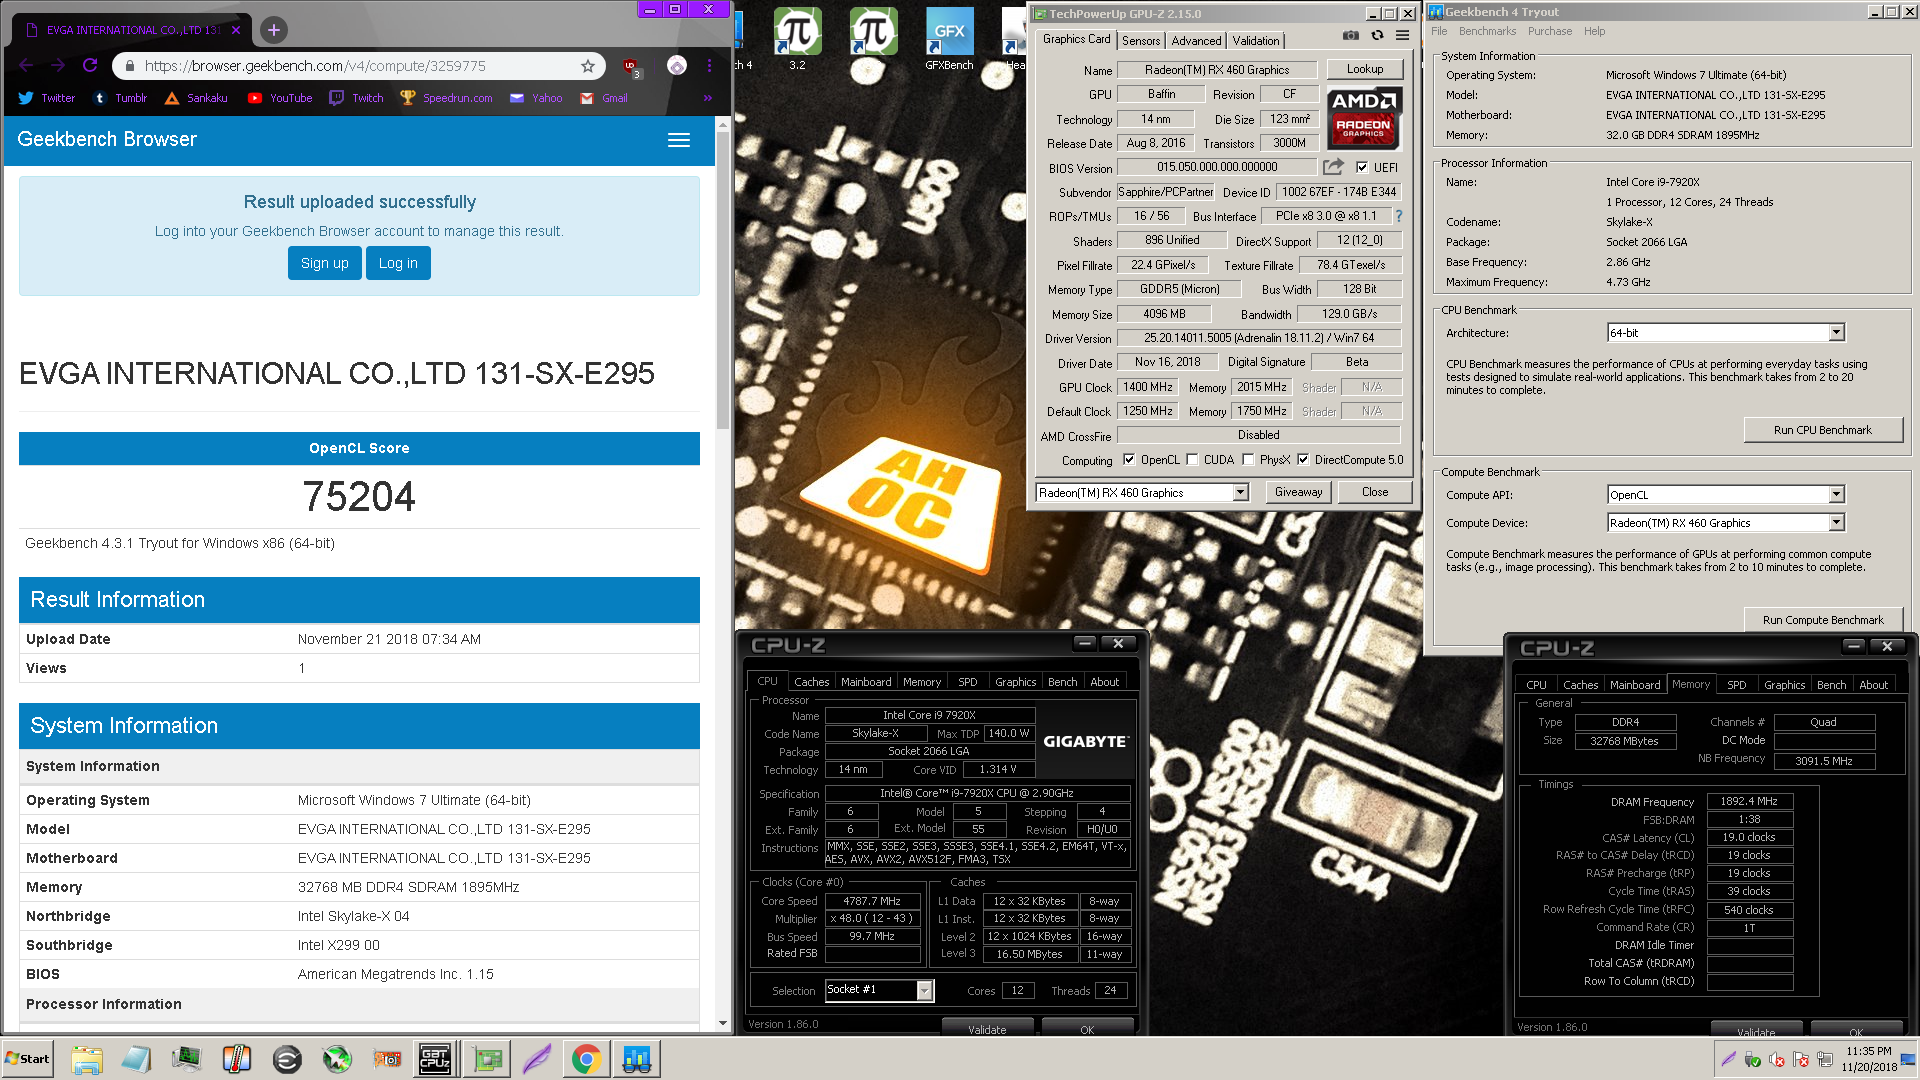Refresh GPU-Z data with the refresh icon

(x=1377, y=35)
